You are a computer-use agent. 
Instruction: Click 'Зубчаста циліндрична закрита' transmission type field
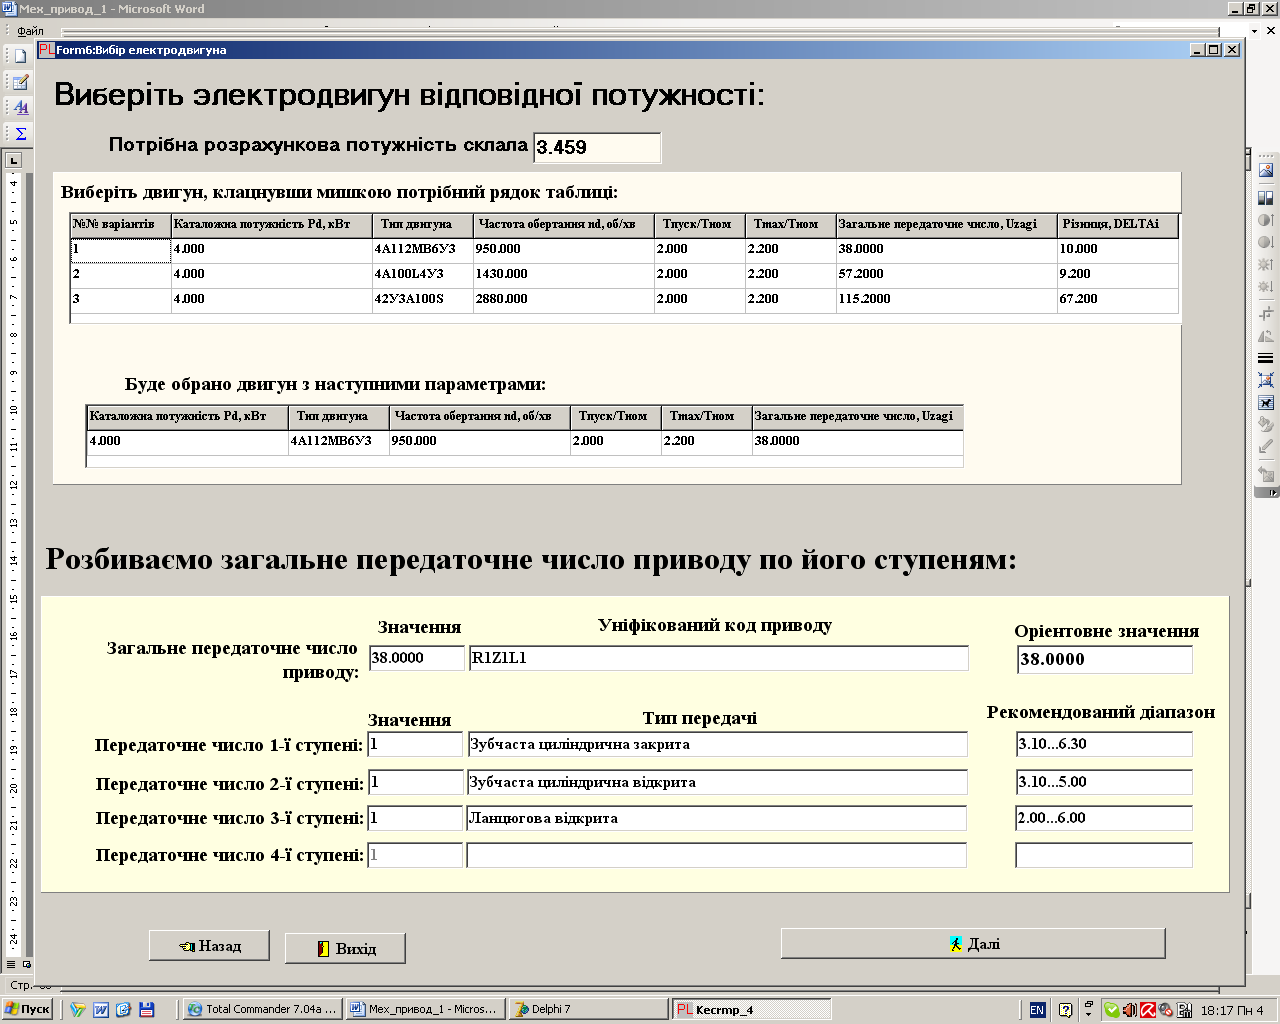[717, 745]
